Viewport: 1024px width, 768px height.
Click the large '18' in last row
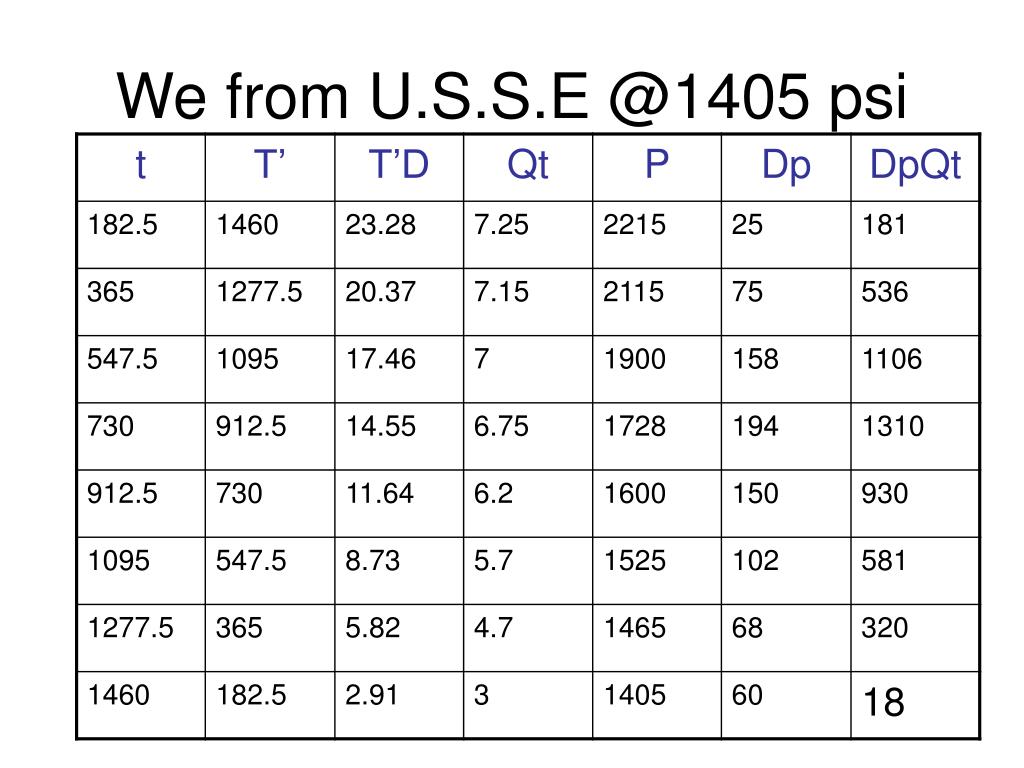click(884, 703)
